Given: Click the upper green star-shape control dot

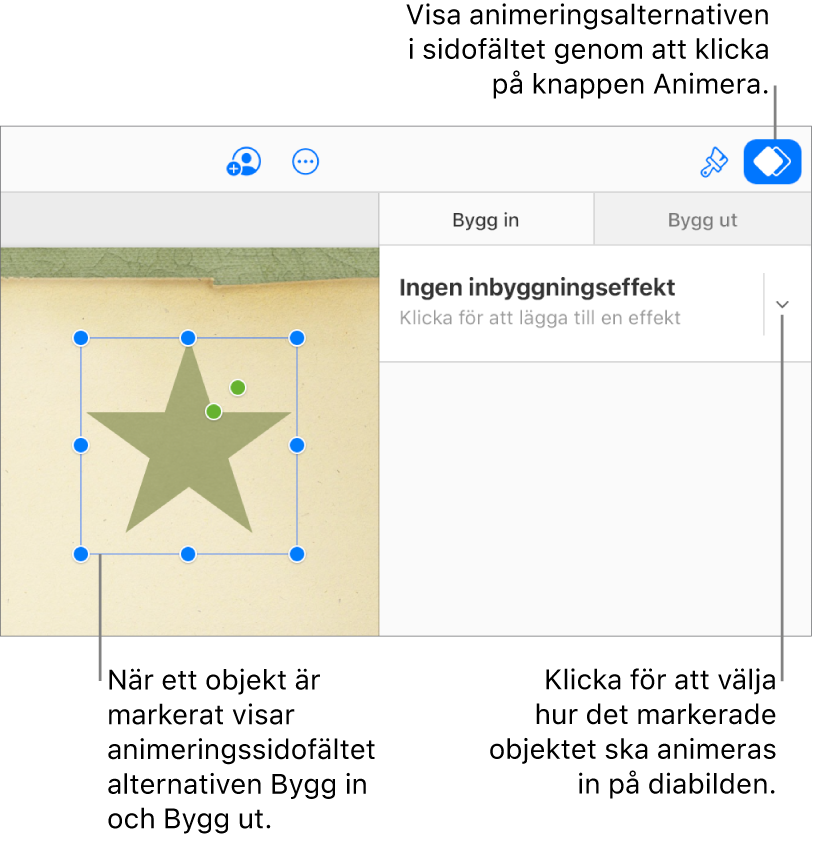Looking at the screenshot, I should [x=237, y=387].
